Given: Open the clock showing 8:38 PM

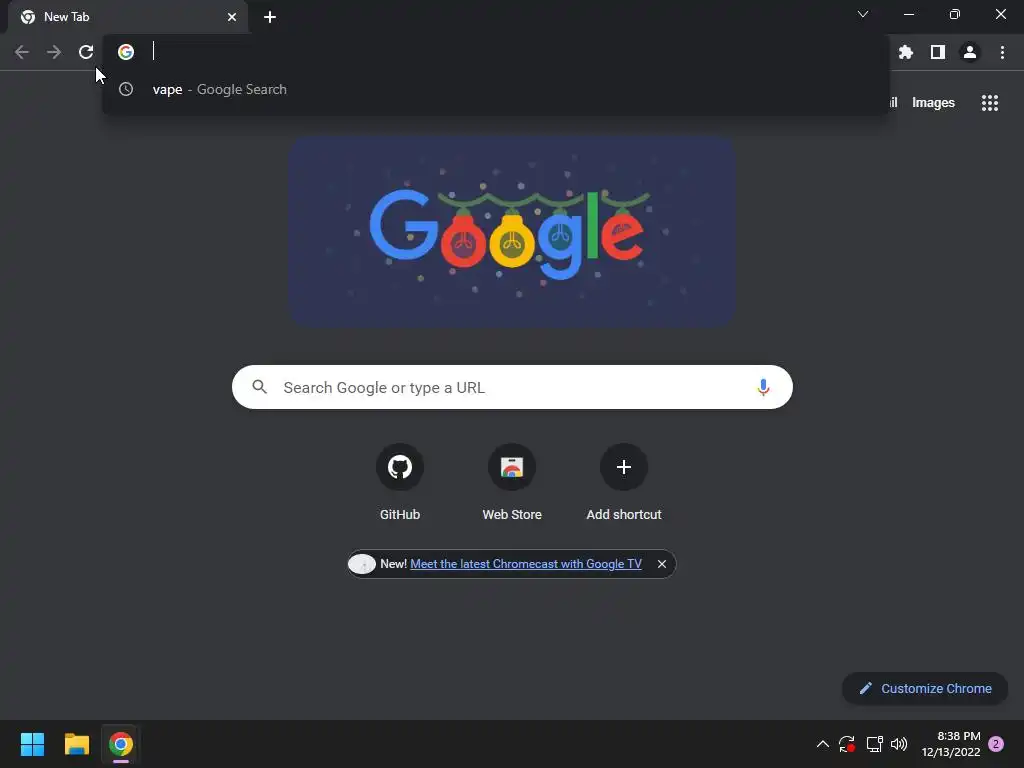Looking at the screenshot, I should pyautogui.click(x=951, y=744).
